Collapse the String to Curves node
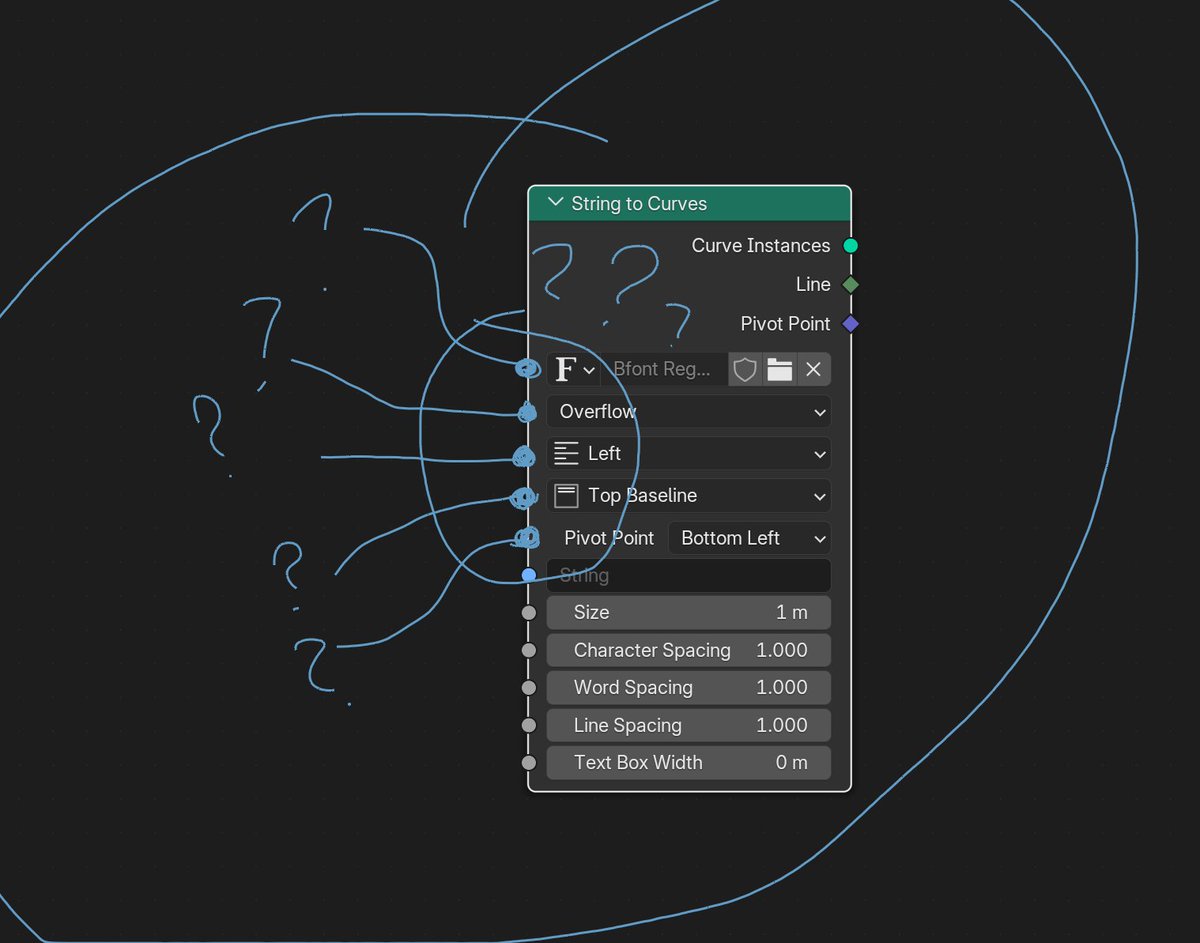The height and width of the screenshot is (943, 1200). [x=556, y=203]
